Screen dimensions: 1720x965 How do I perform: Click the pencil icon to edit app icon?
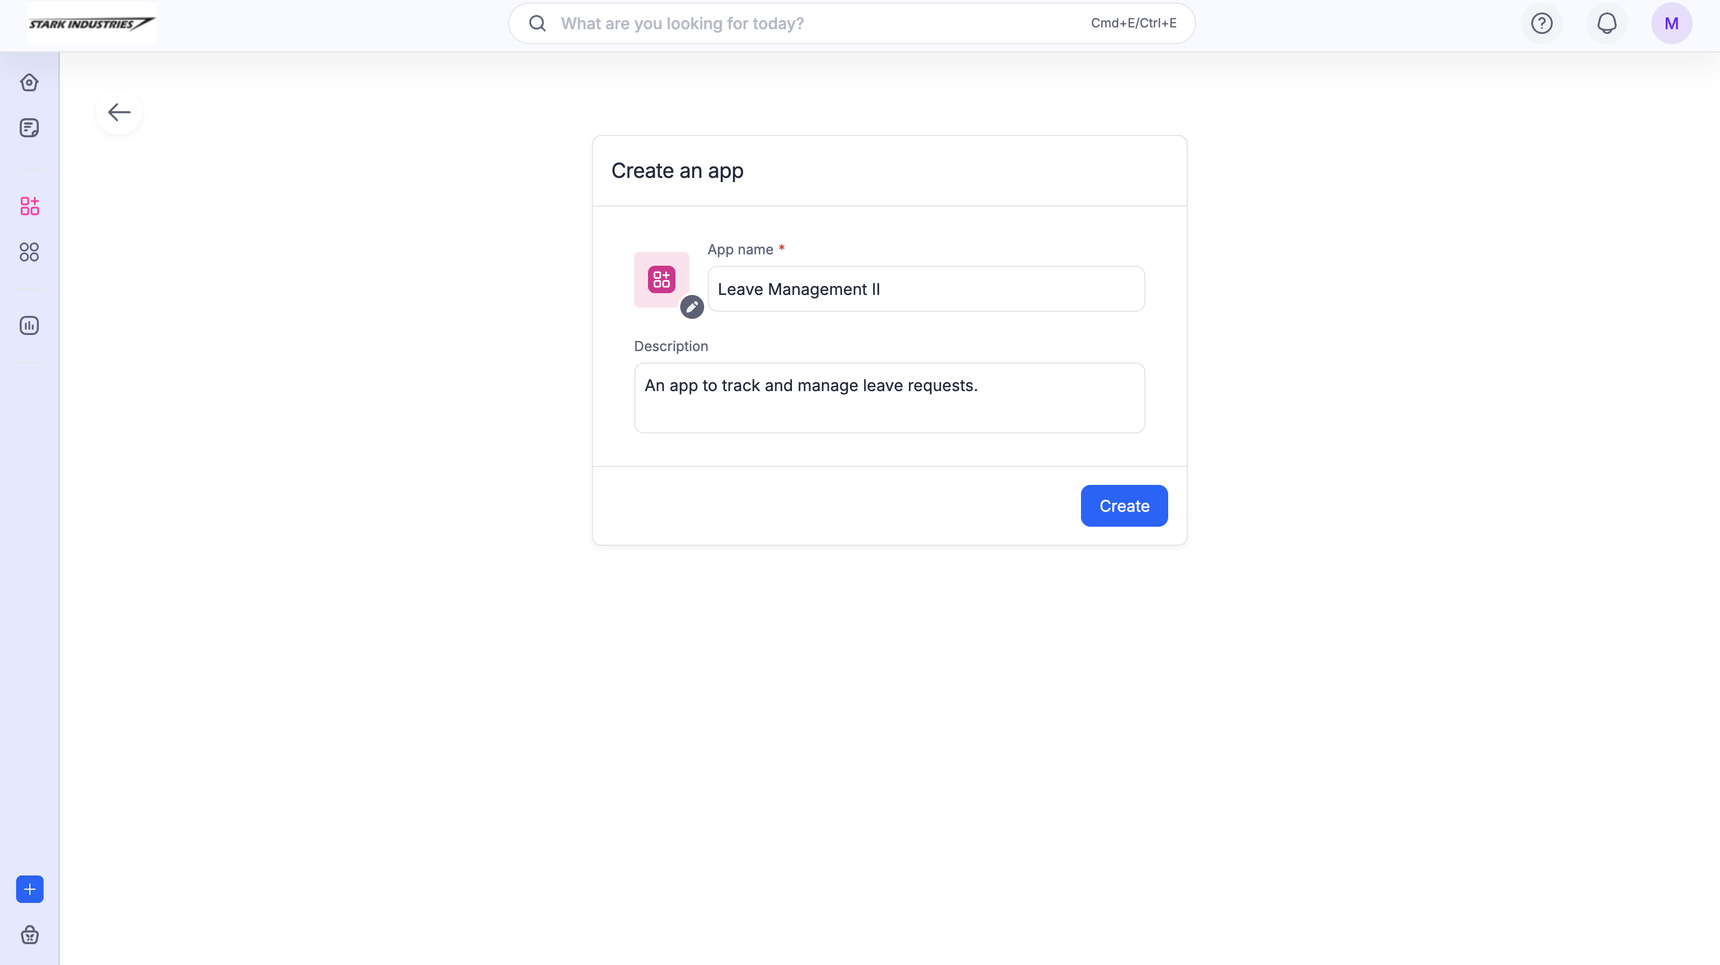pyautogui.click(x=692, y=307)
